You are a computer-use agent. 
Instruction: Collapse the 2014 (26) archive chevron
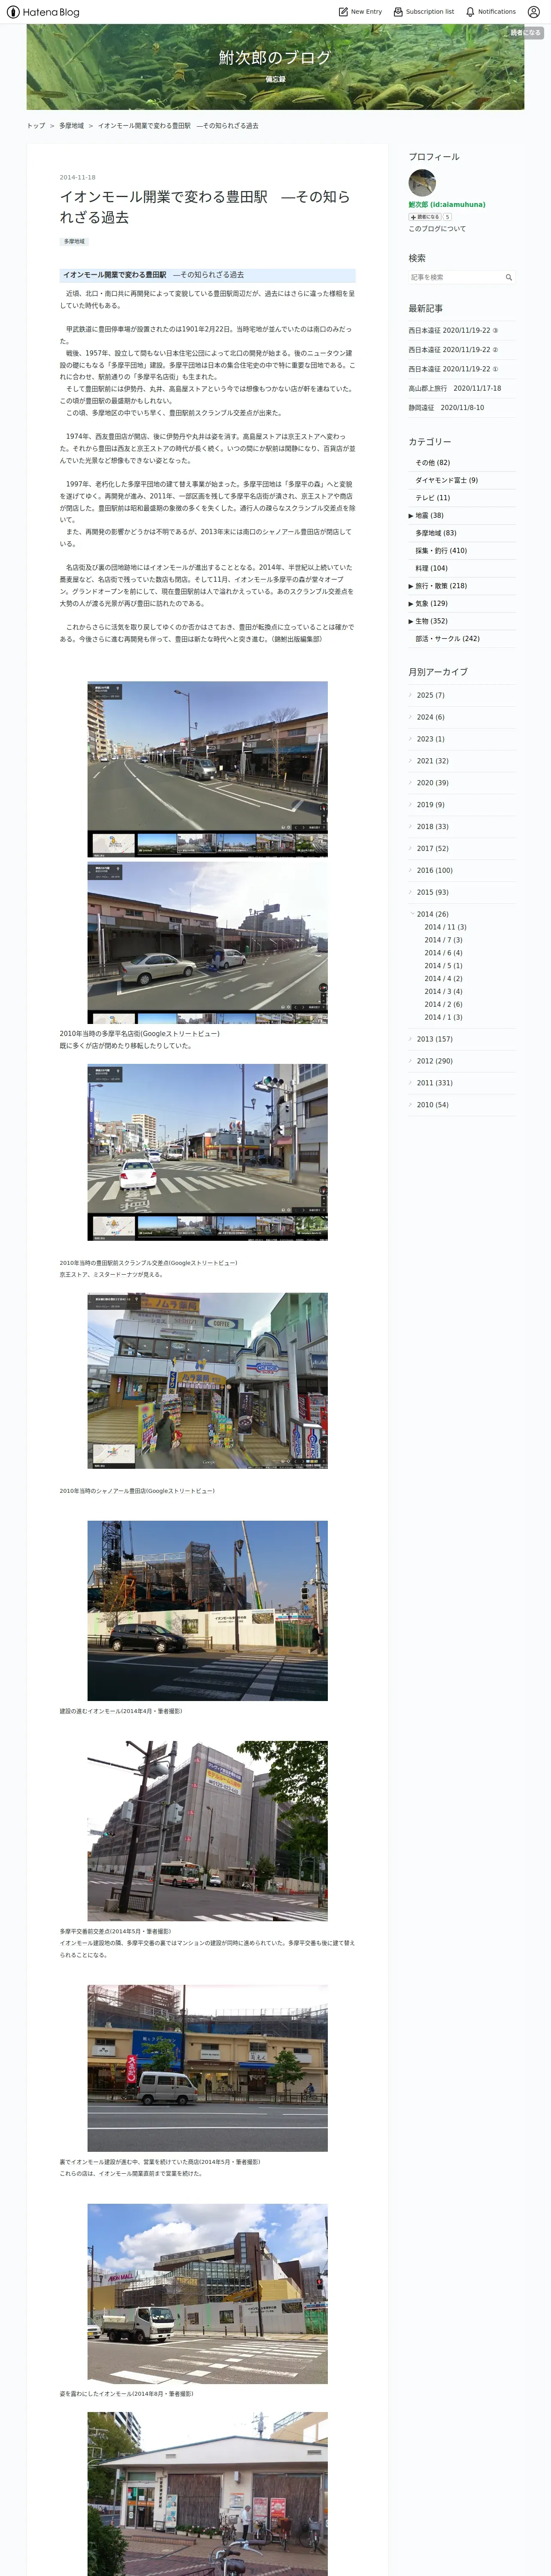tap(411, 914)
